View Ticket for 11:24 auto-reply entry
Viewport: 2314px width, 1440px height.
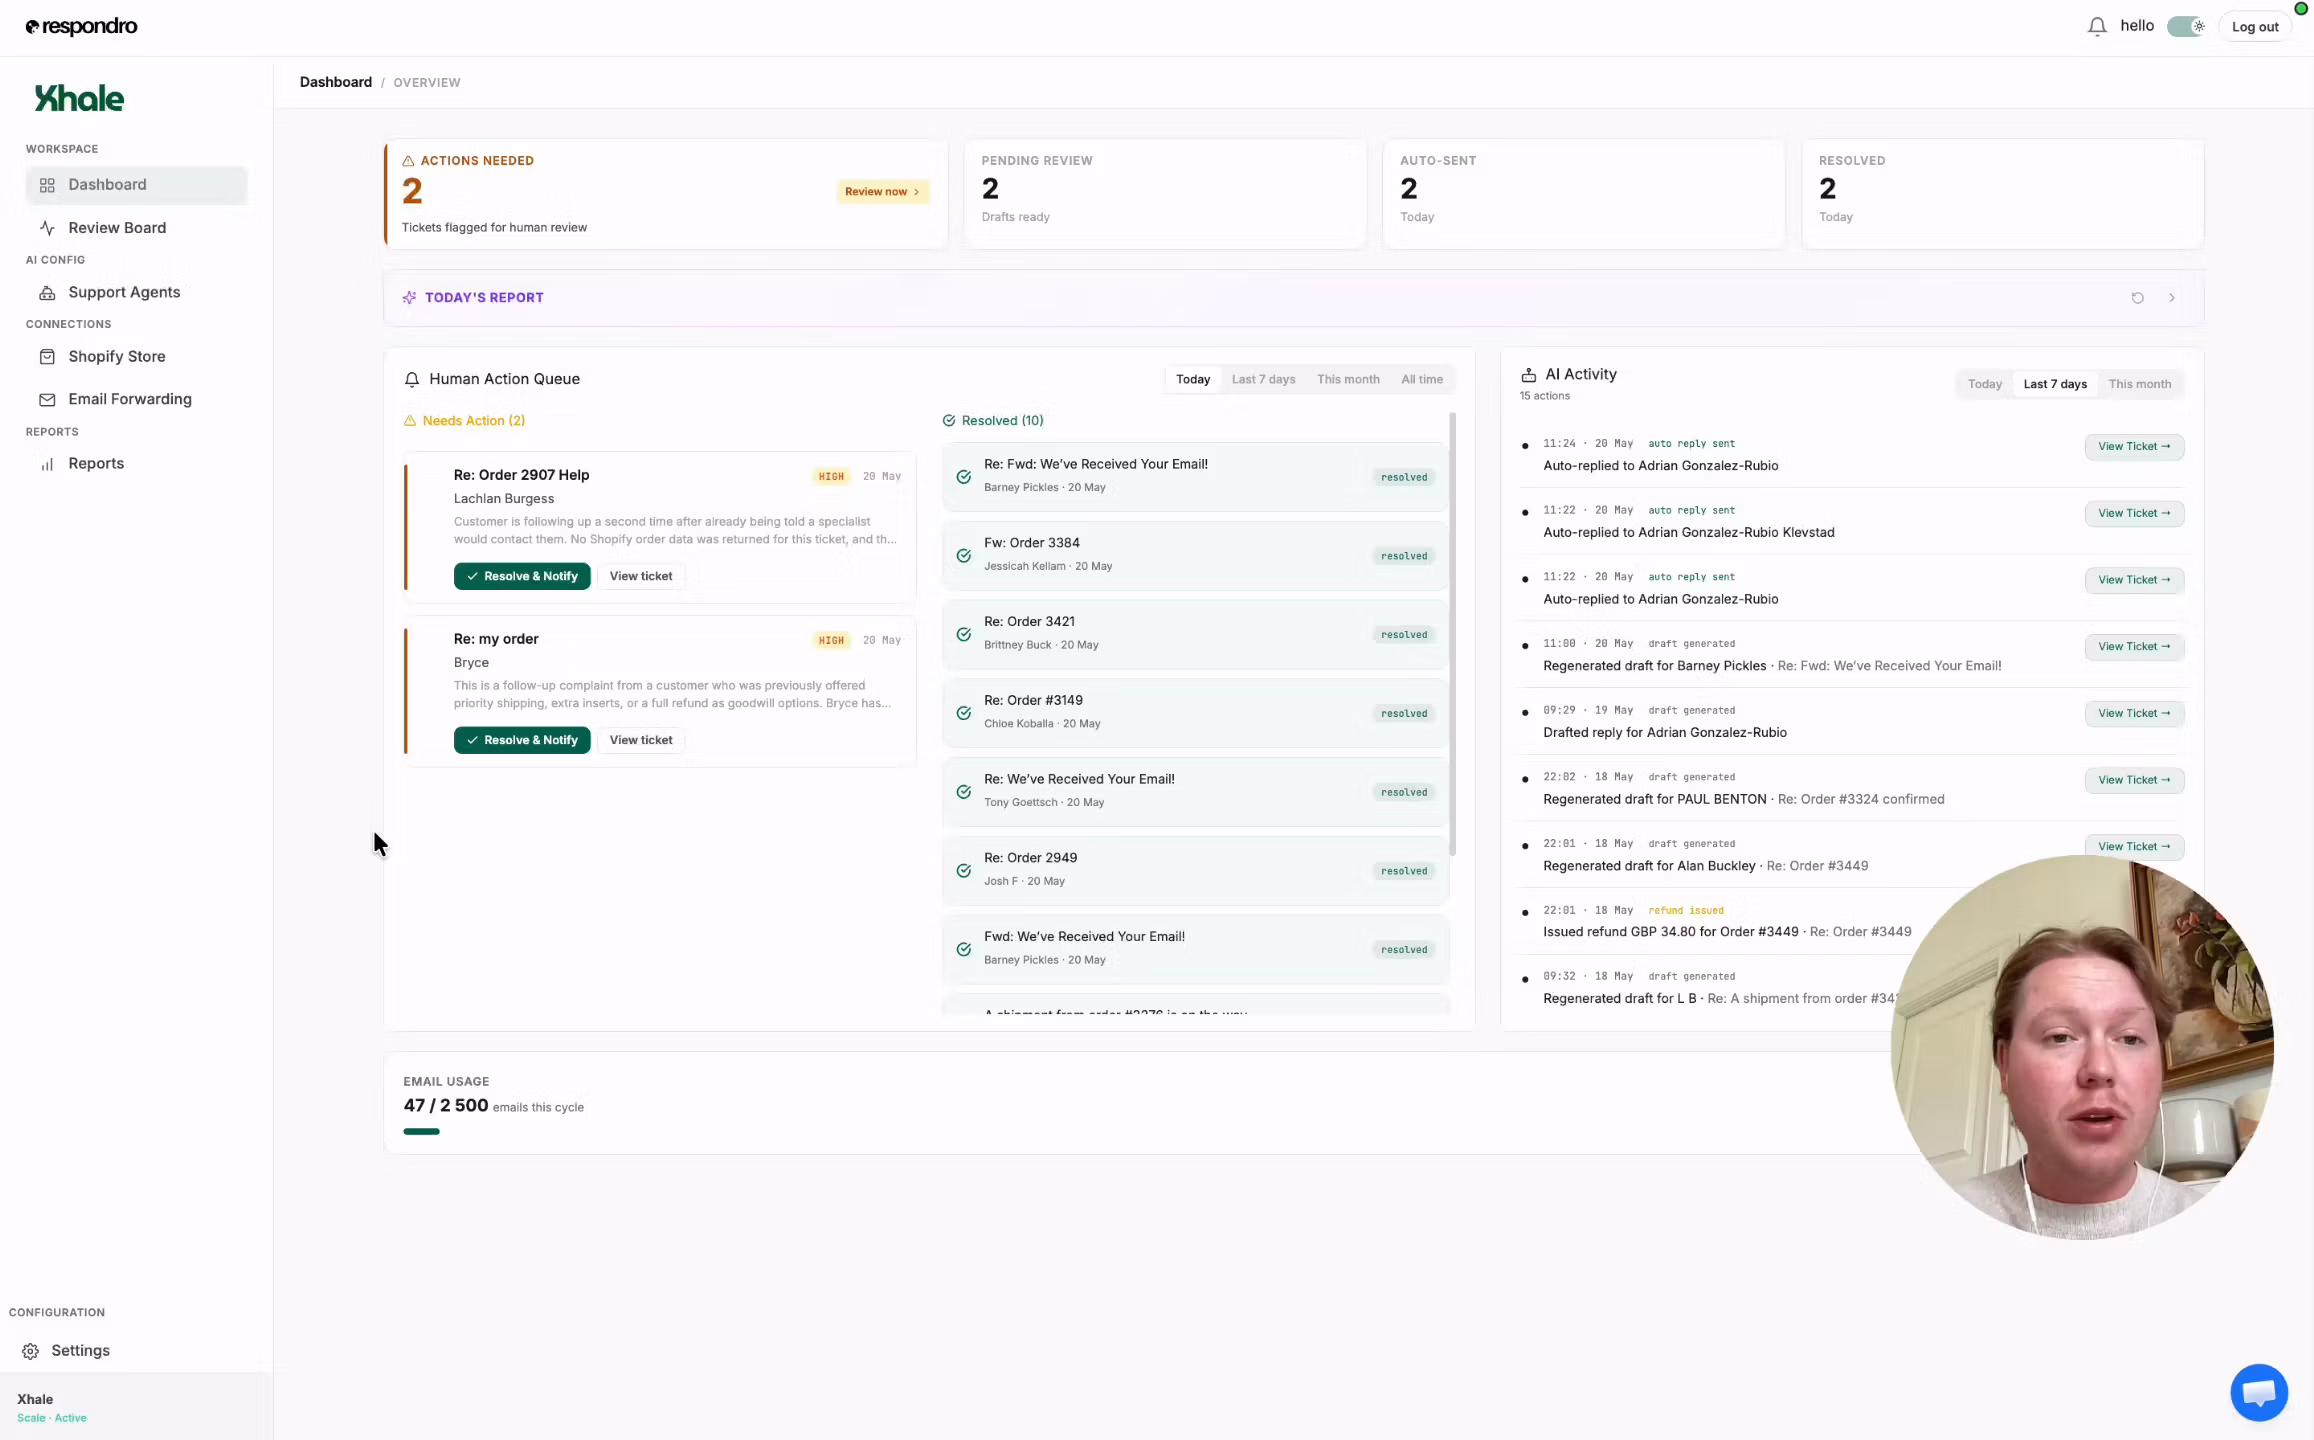pyautogui.click(x=2134, y=447)
